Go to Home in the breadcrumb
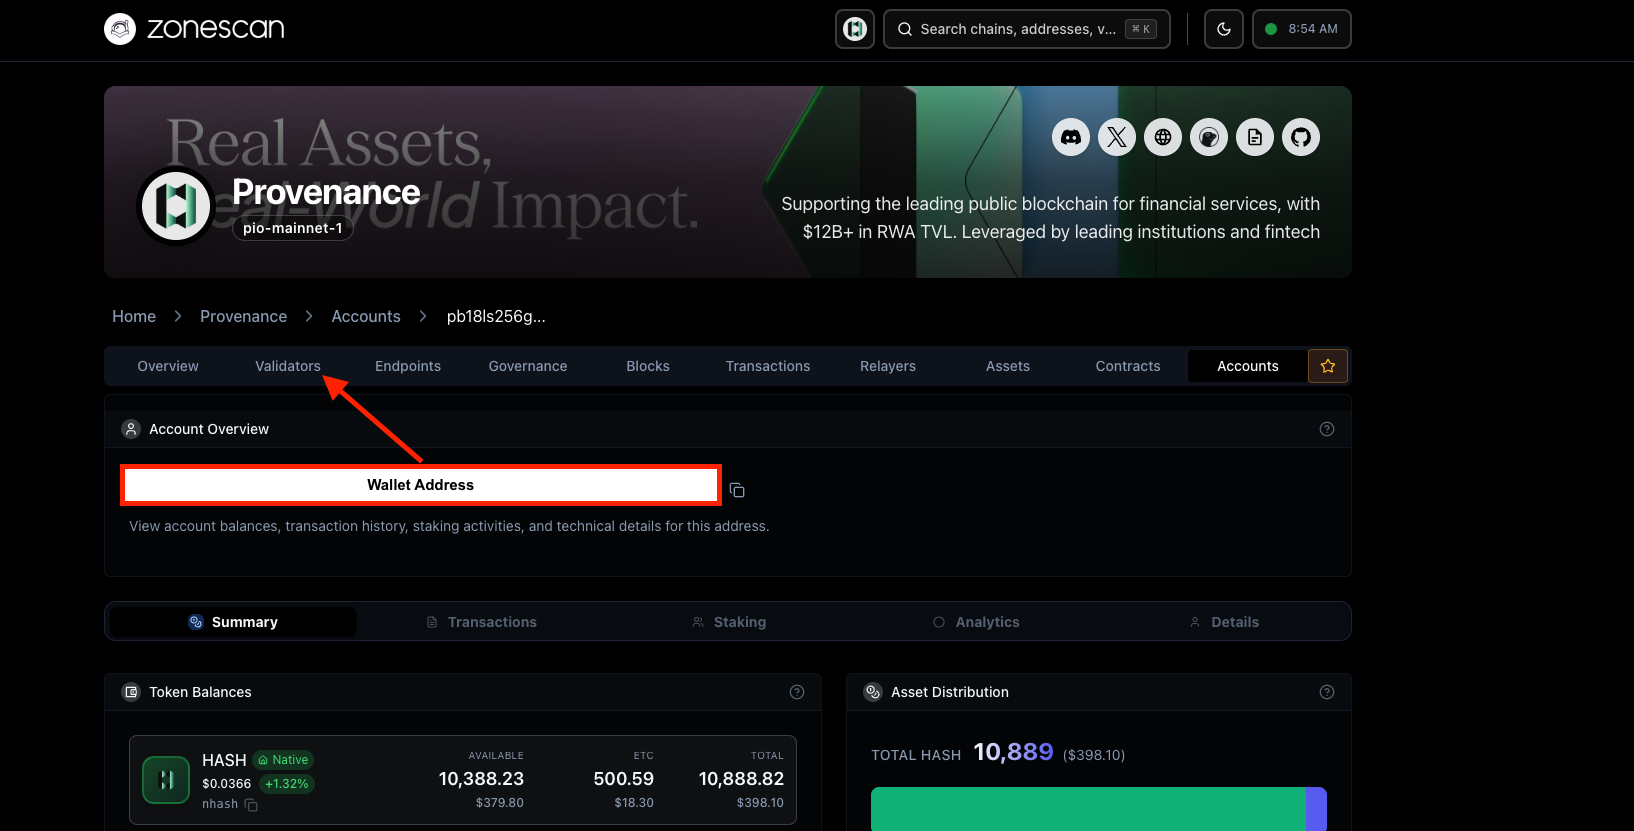The width and height of the screenshot is (1634, 831). click(x=134, y=316)
